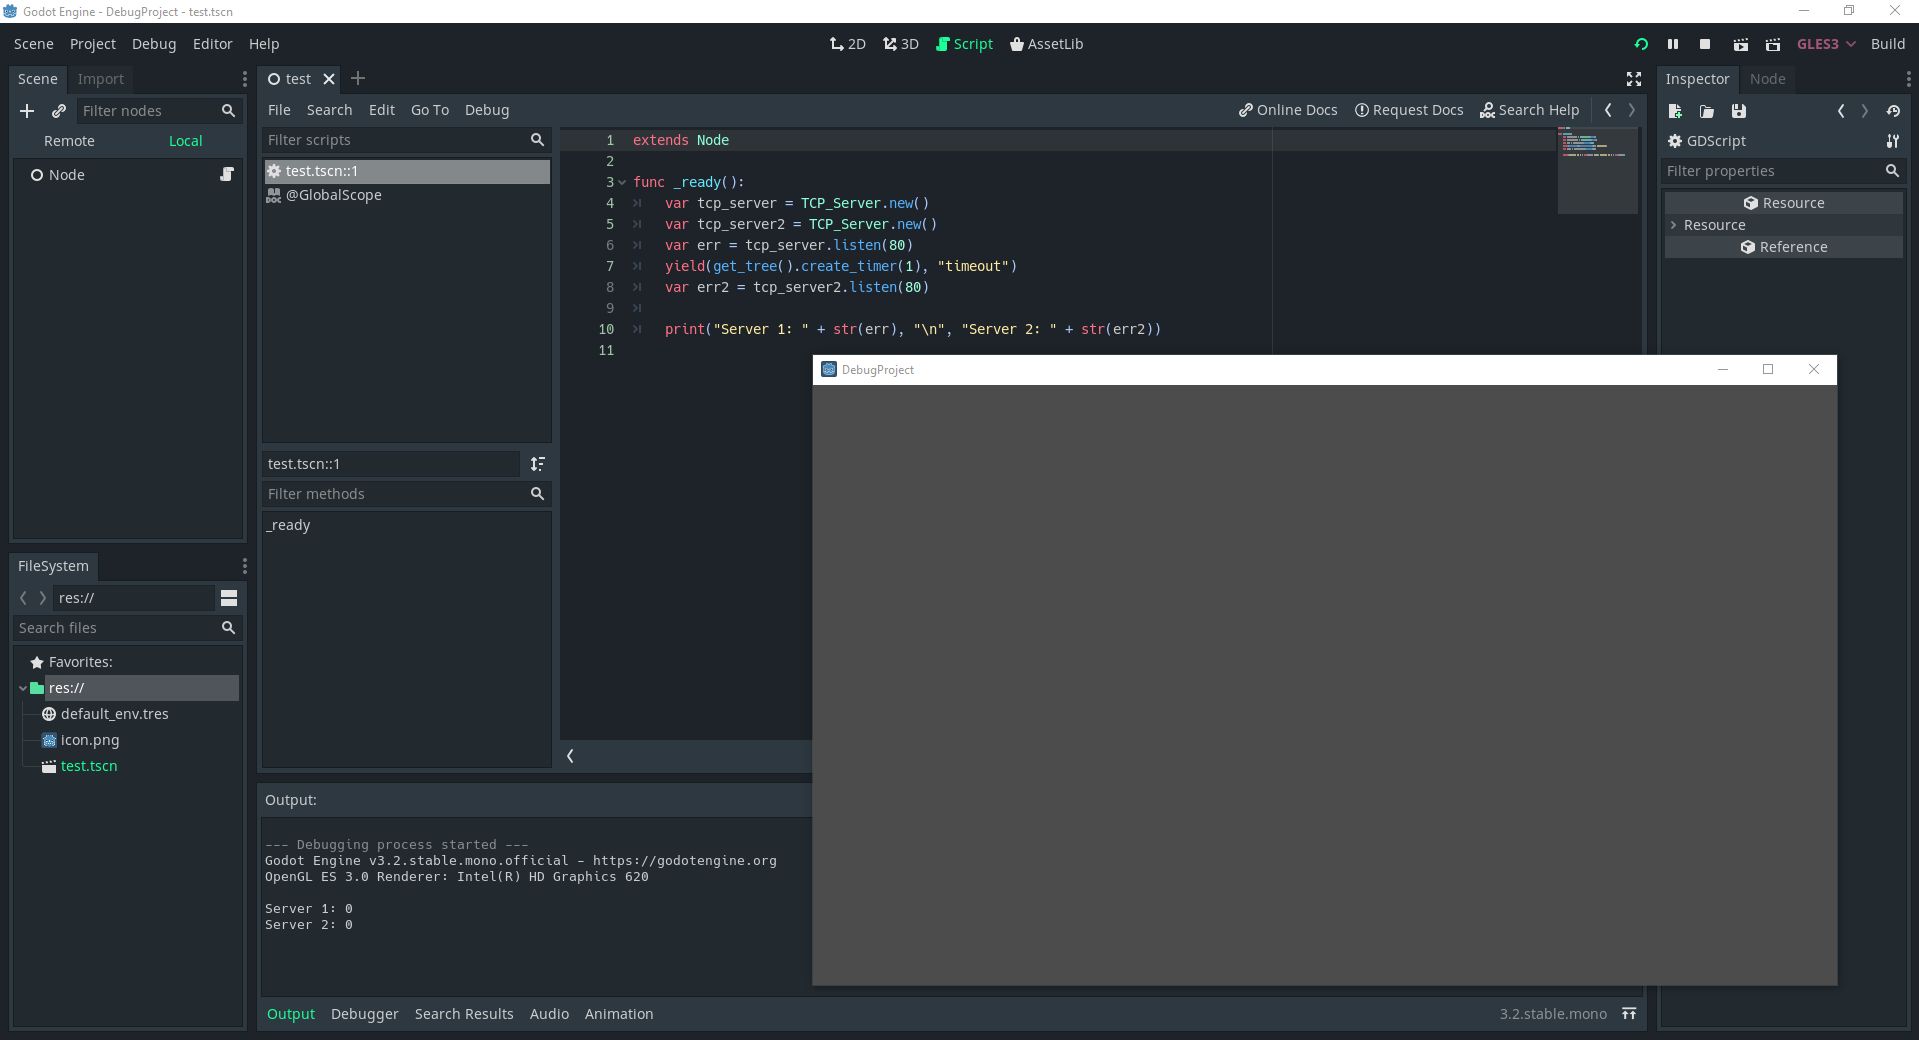Expand the Resource property group
Viewport: 1919px width, 1040px height.
point(1673,225)
